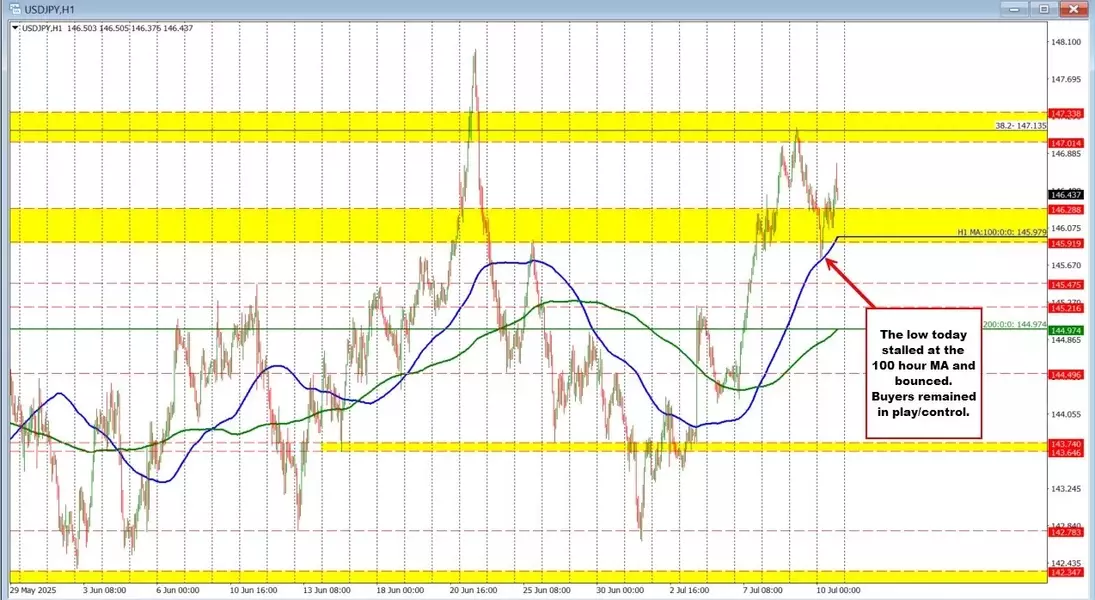The width and height of the screenshot is (1095, 600).
Task: Click the 20 Jun 16:00 time label
Action: click(473, 590)
